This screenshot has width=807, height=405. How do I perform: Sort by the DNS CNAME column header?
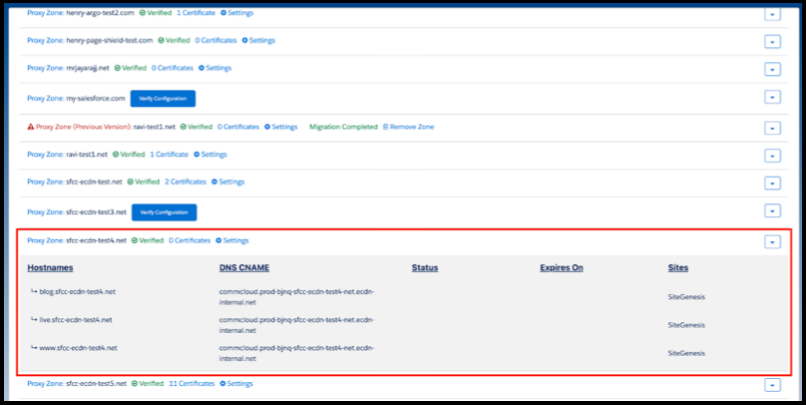244,268
